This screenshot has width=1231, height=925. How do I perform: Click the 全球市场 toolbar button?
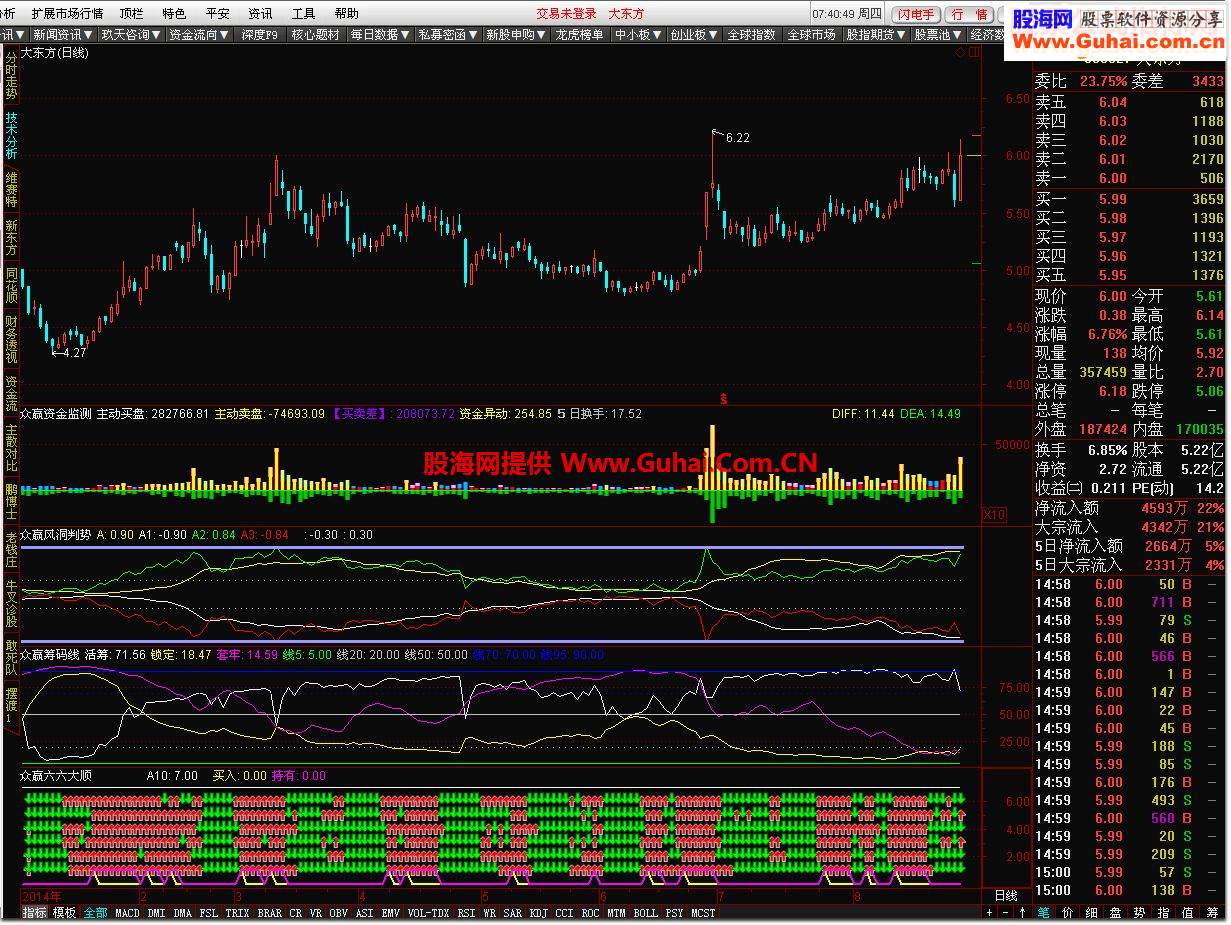click(811, 34)
